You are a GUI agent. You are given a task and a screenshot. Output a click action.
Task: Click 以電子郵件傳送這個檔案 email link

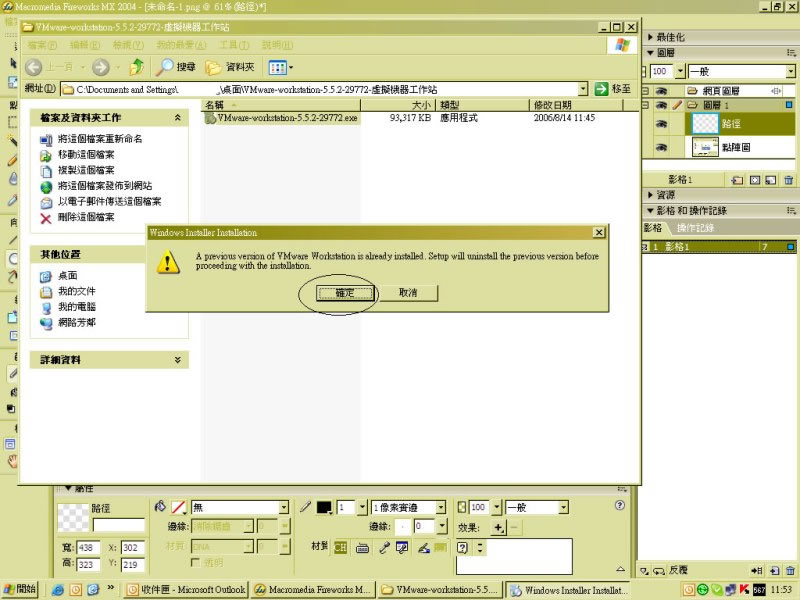[x=109, y=202]
